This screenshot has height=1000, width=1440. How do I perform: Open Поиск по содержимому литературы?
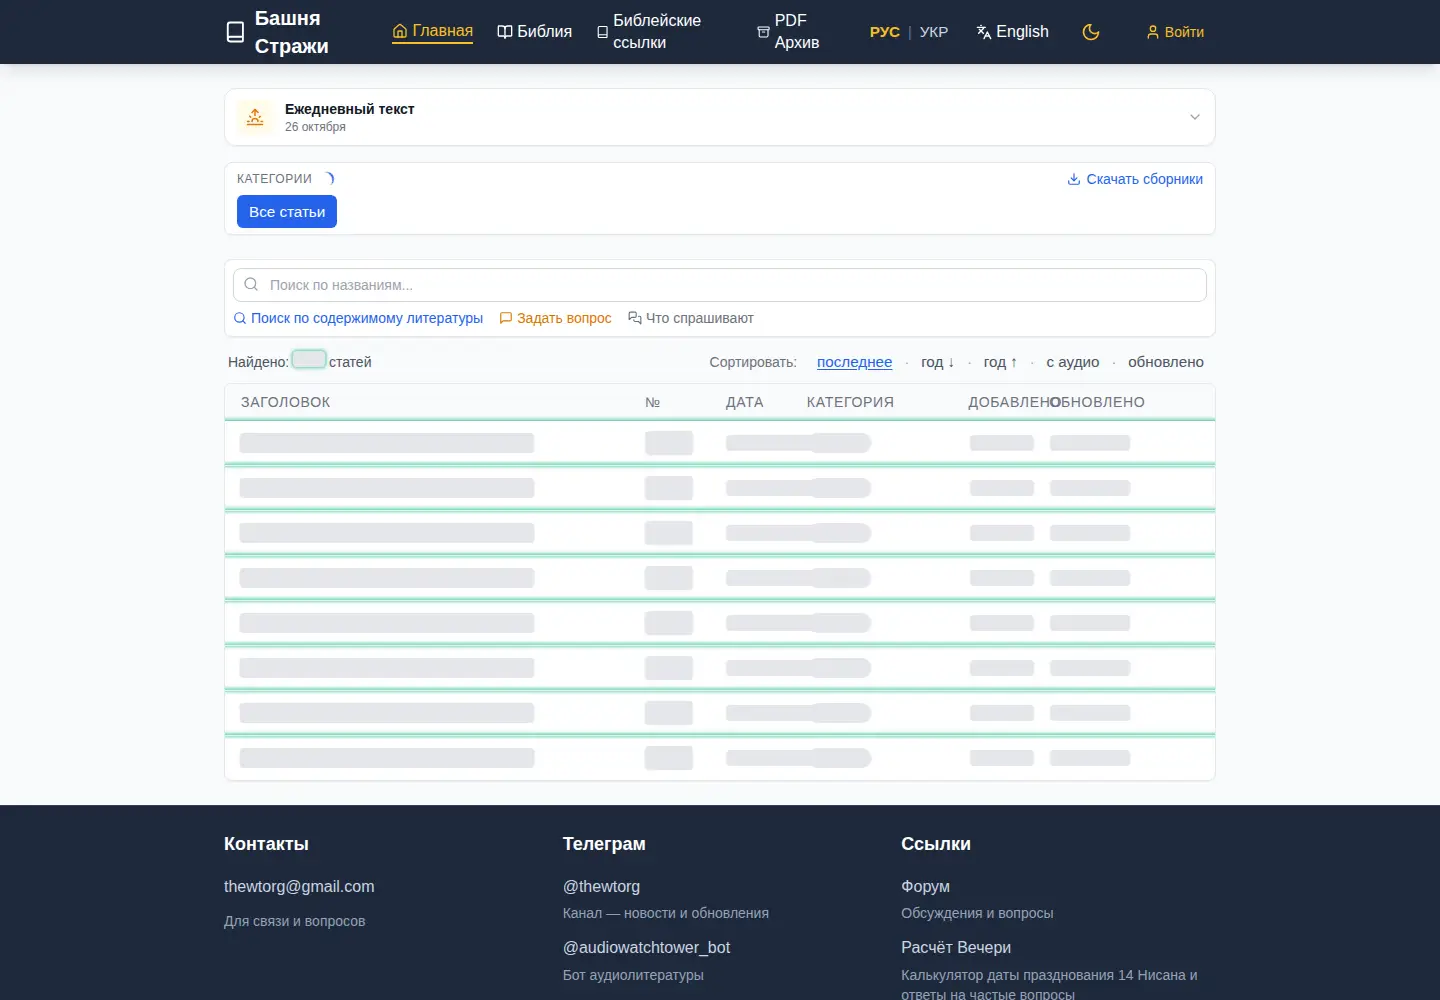pos(358,318)
